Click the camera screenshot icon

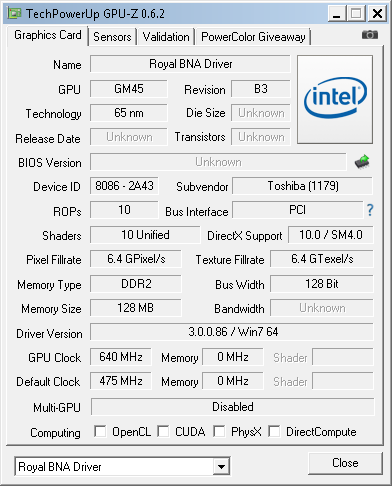[370, 35]
